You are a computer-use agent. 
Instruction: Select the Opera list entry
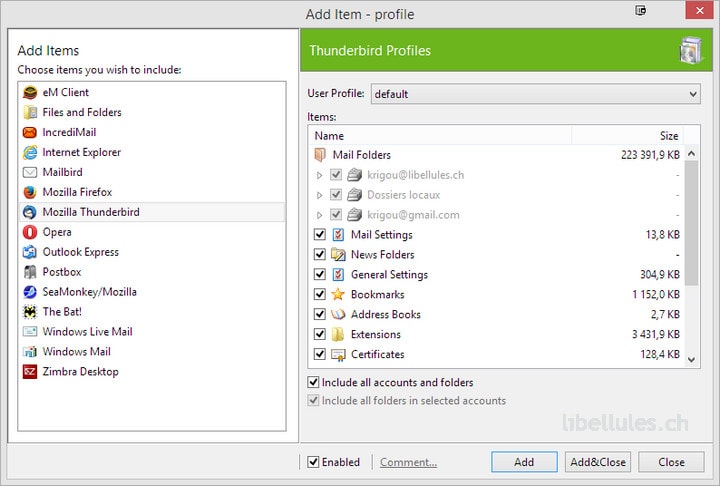click(152, 232)
